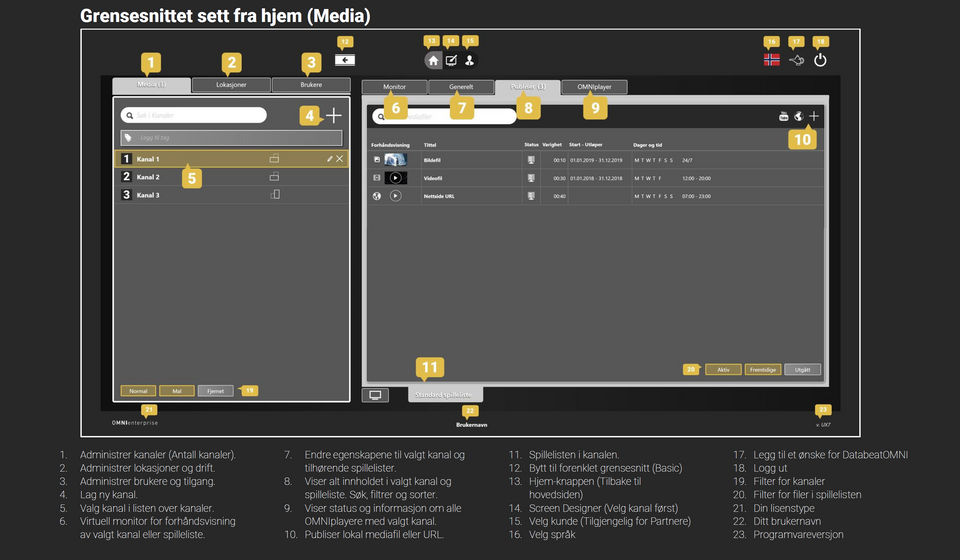The image size is (960, 560).
Task: Click the 01.01.2019 - 31.12.2019 date range
Action: coord(596,160)
